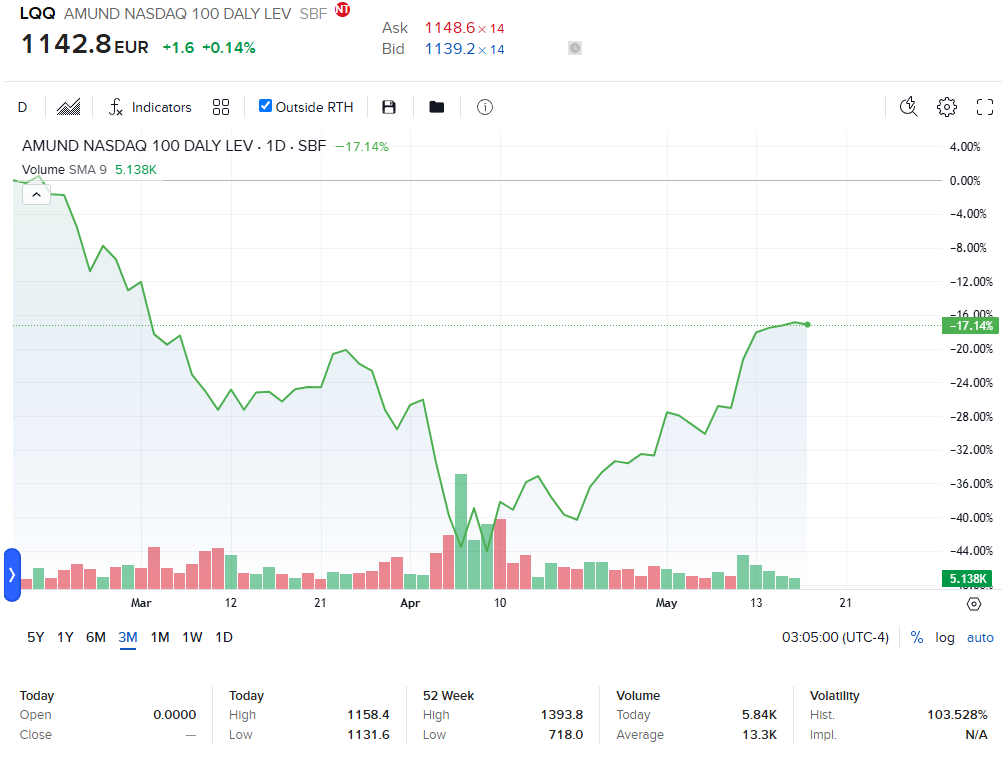Select the 1D time range
This screenshot has height=763, width=1002.
tap(224, 637)
